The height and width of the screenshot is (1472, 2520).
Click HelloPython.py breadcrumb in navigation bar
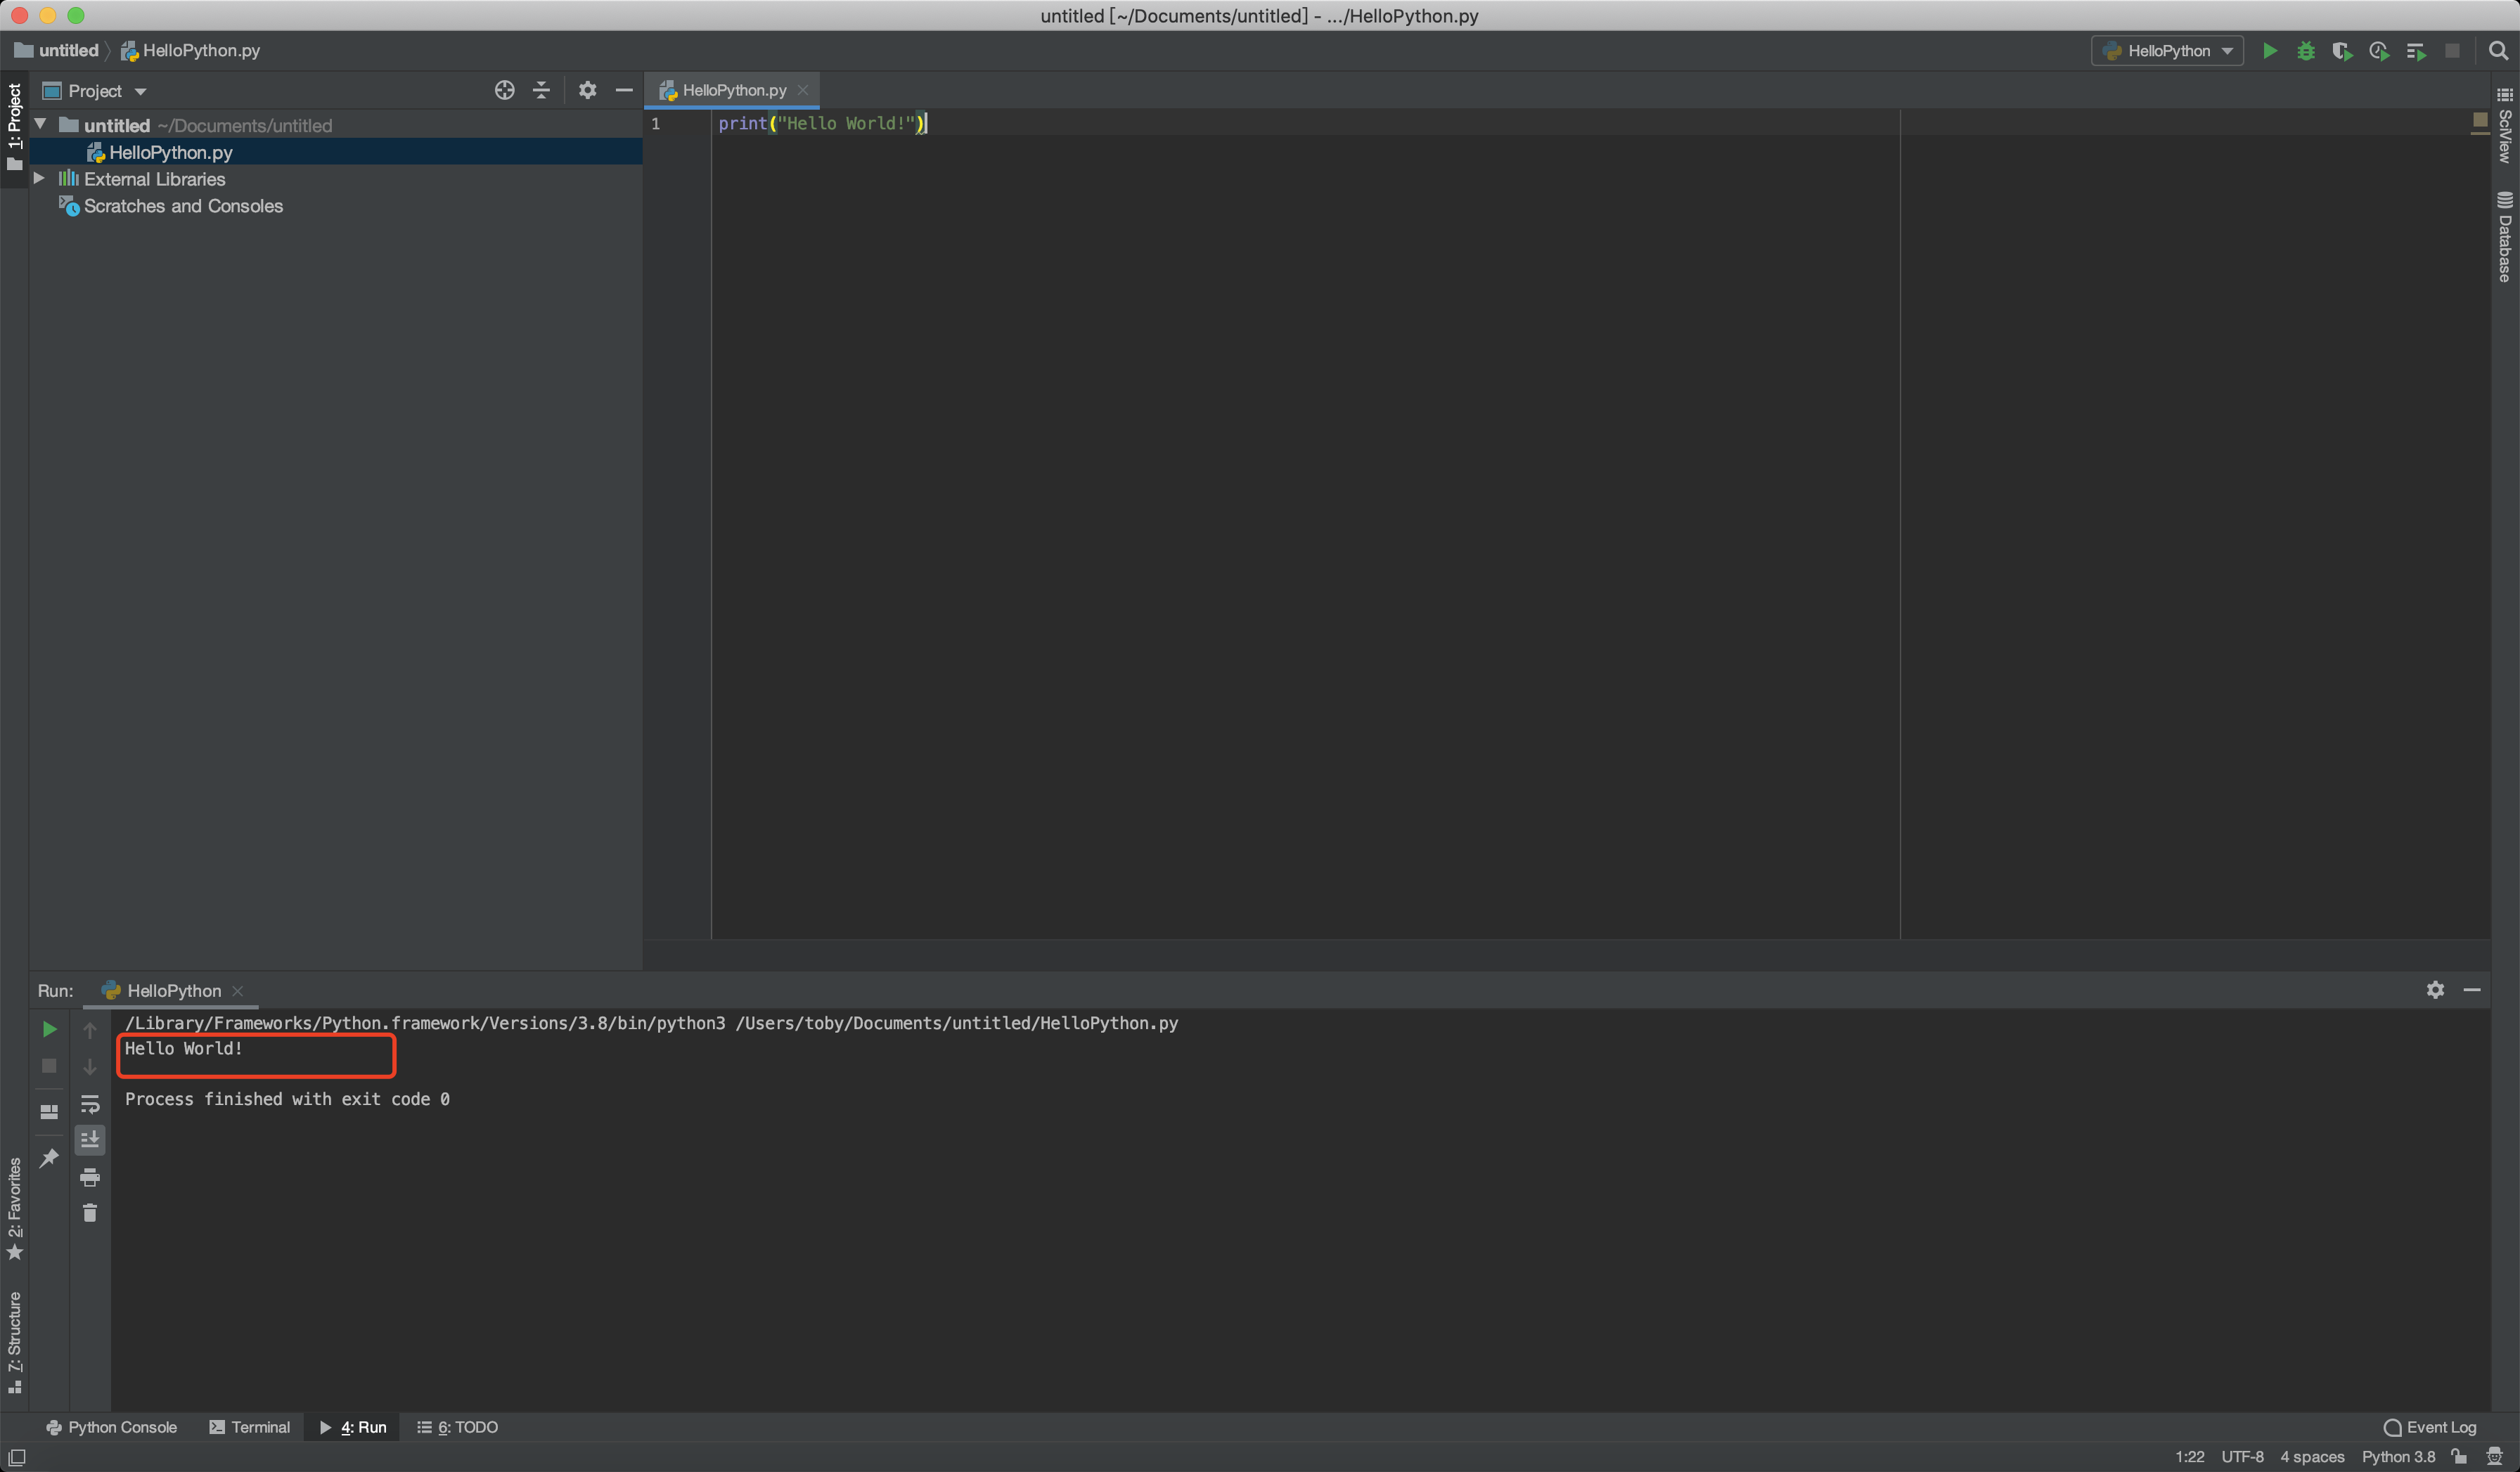pos(190,50)
